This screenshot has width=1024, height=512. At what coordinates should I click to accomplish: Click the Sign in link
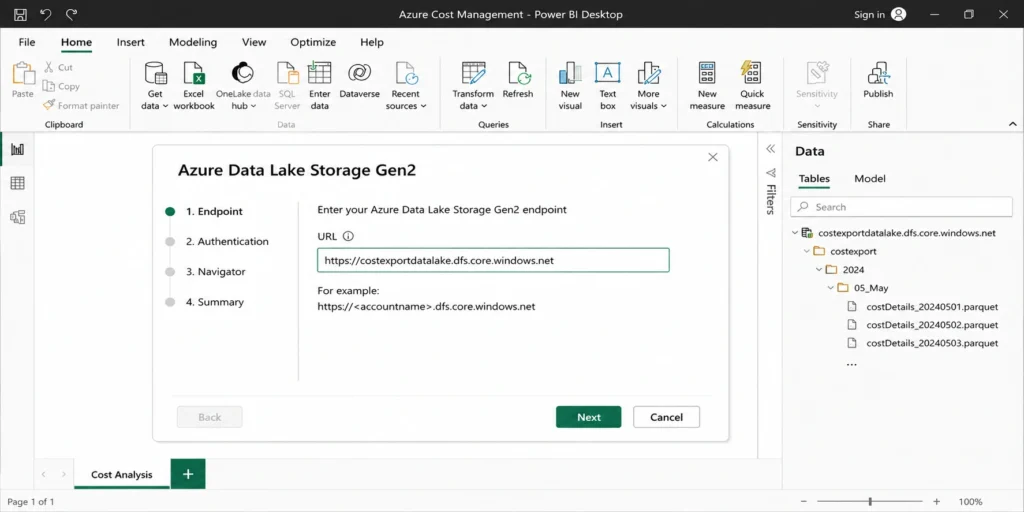(x=869, y=14)
